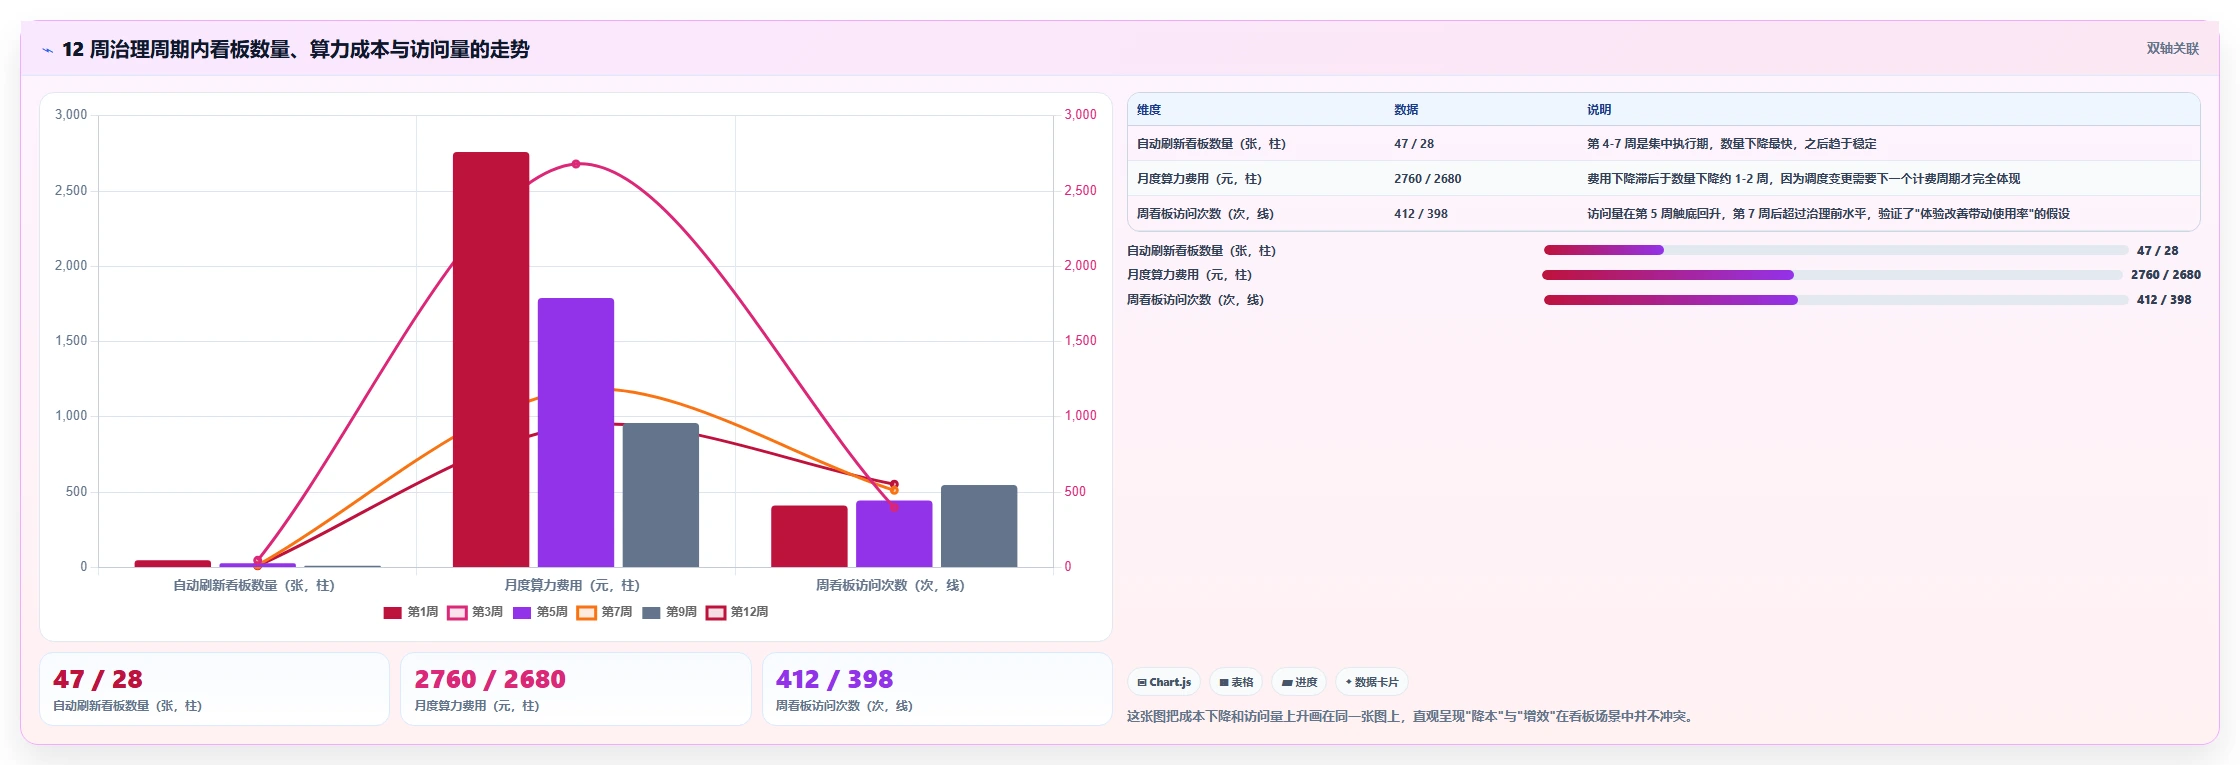Toggle the 第12周 legend entry

tap(737, 612)
